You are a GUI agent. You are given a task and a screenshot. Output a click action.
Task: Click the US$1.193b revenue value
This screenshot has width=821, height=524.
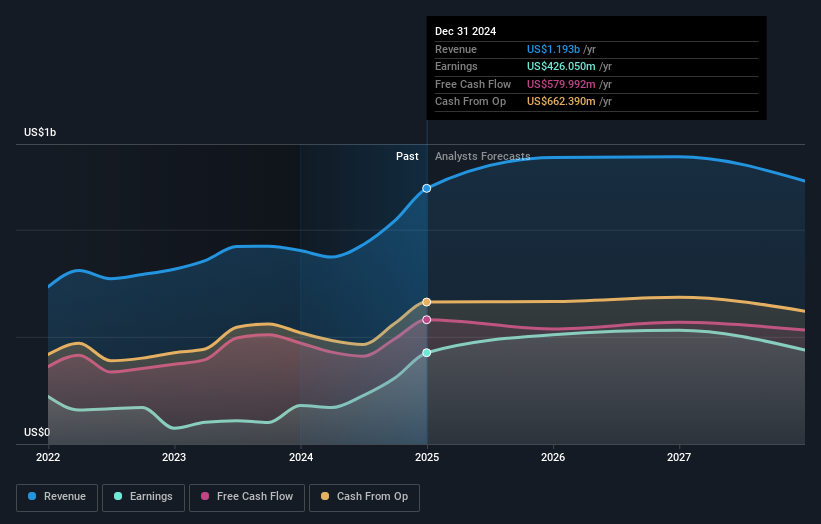[x=553, y=49]
